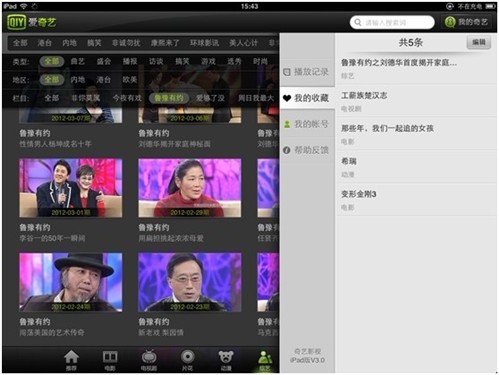Open the 电视剧 TV icon in bottom bar

[x=149, y=360]
